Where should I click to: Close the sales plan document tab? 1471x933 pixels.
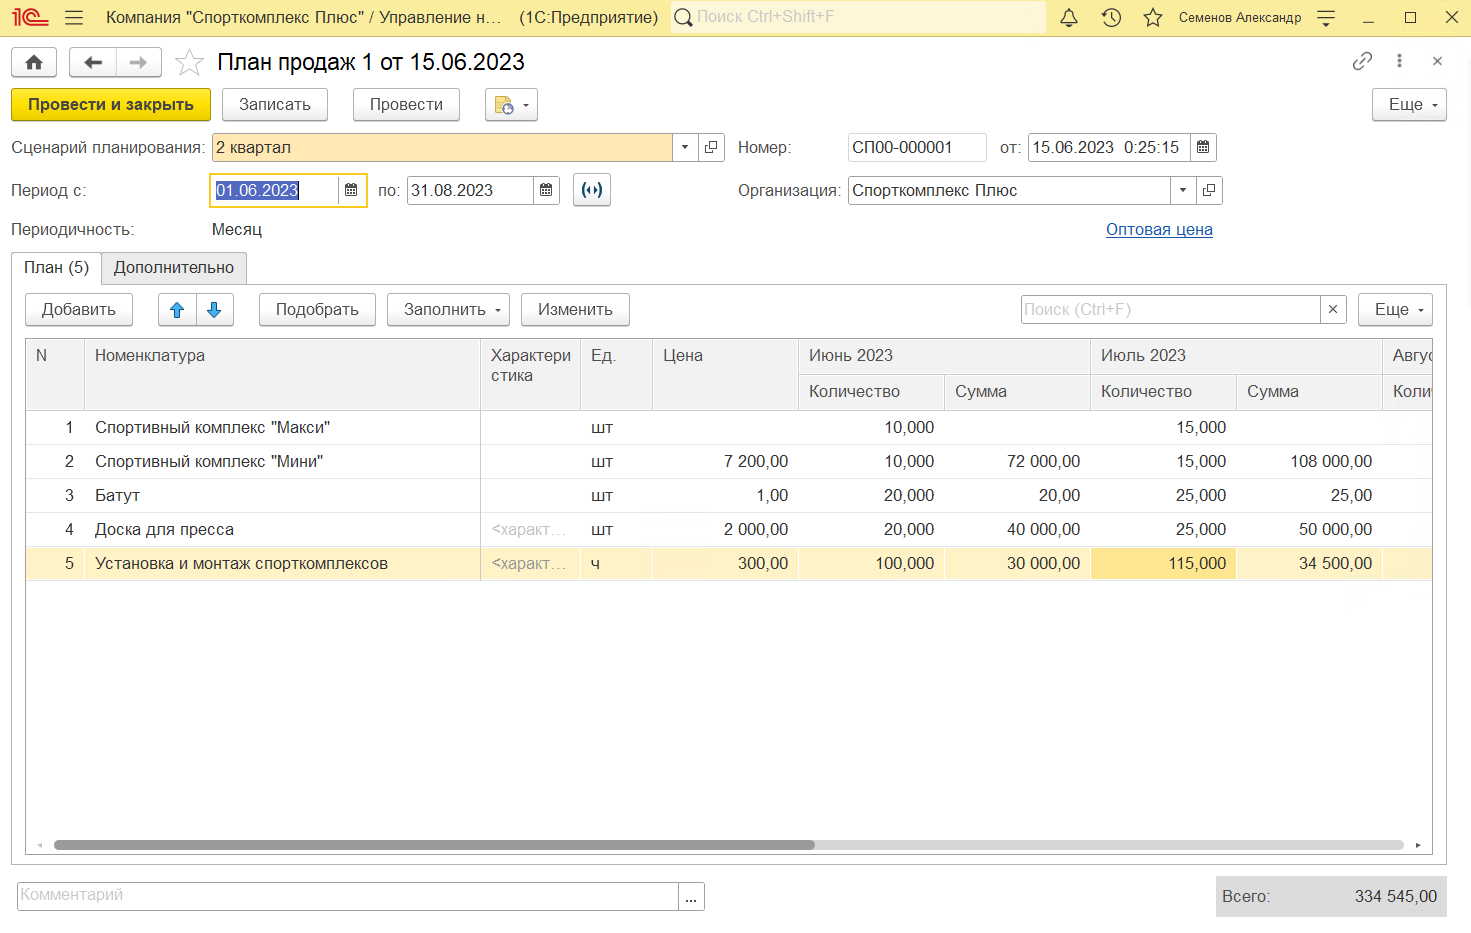(1437, 61)
